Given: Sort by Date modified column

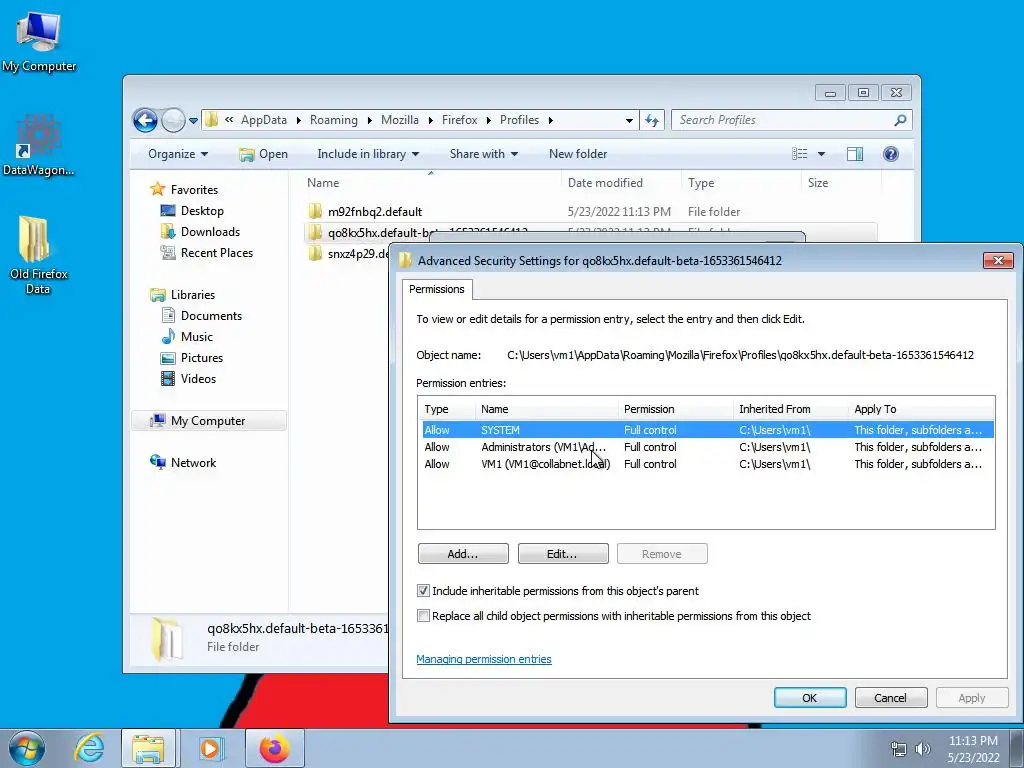Looking at the screenshot, I should [x=620, y=183].
